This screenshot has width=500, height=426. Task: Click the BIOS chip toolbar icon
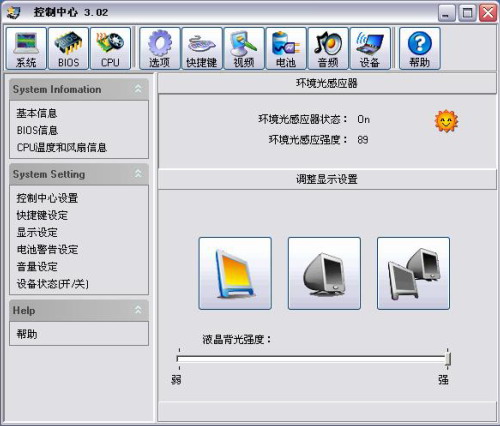pos(68,49)
